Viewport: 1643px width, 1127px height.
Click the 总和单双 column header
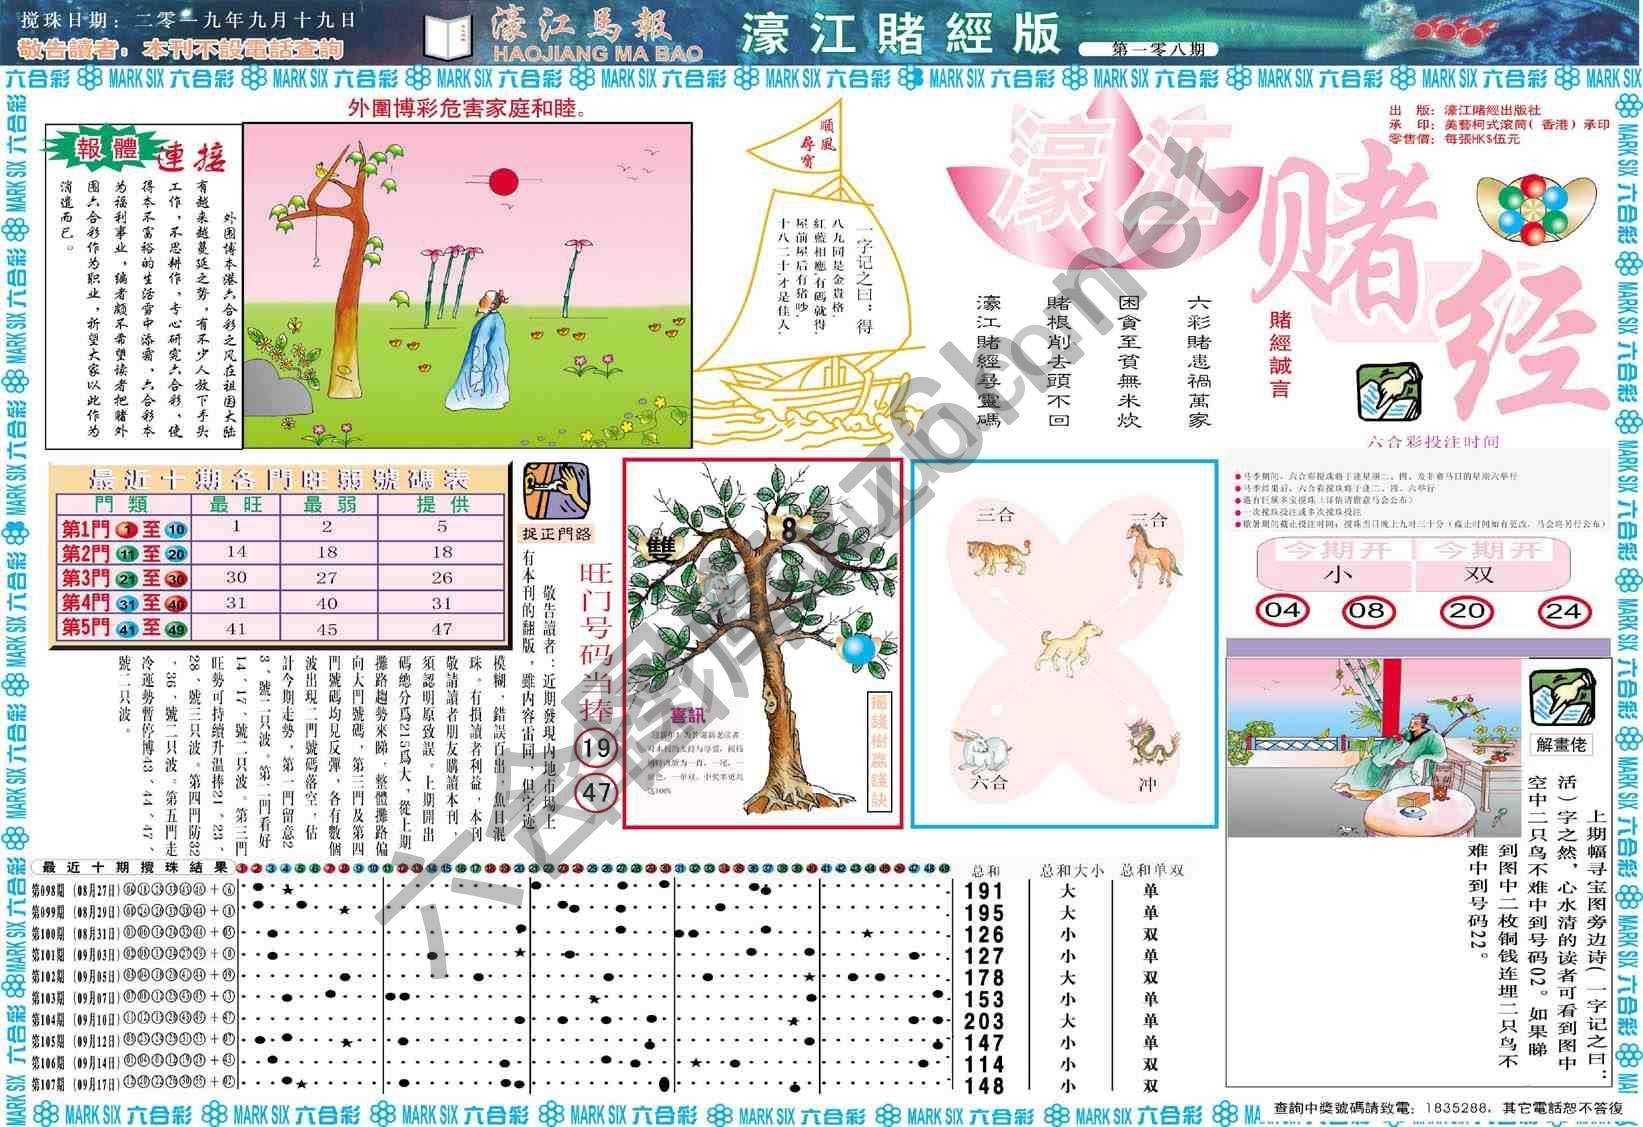coord(1152,870)
